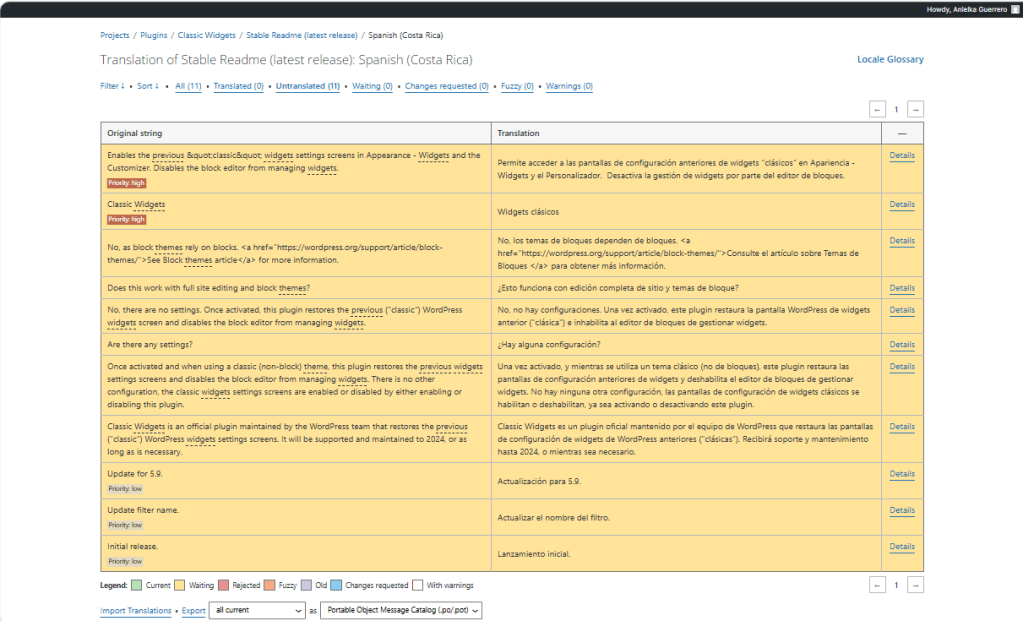Screen dimensions: 1023x621
Task: Expand the Filter options
Action: pos(112,86)
